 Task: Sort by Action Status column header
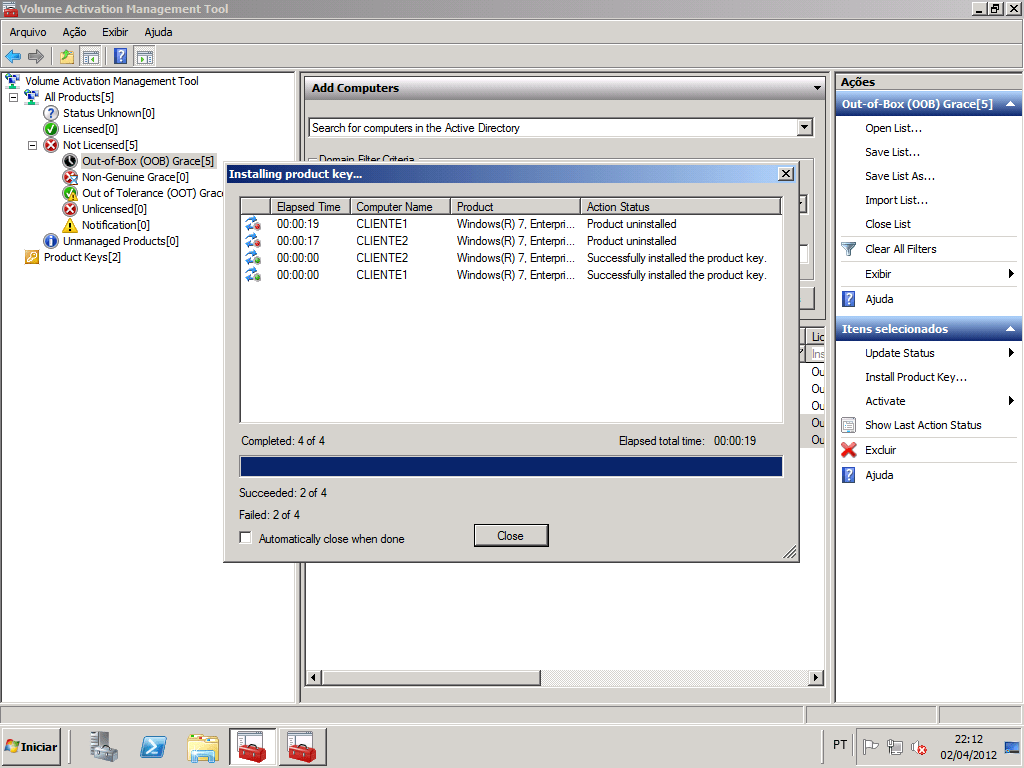click(x=680, y=206)
